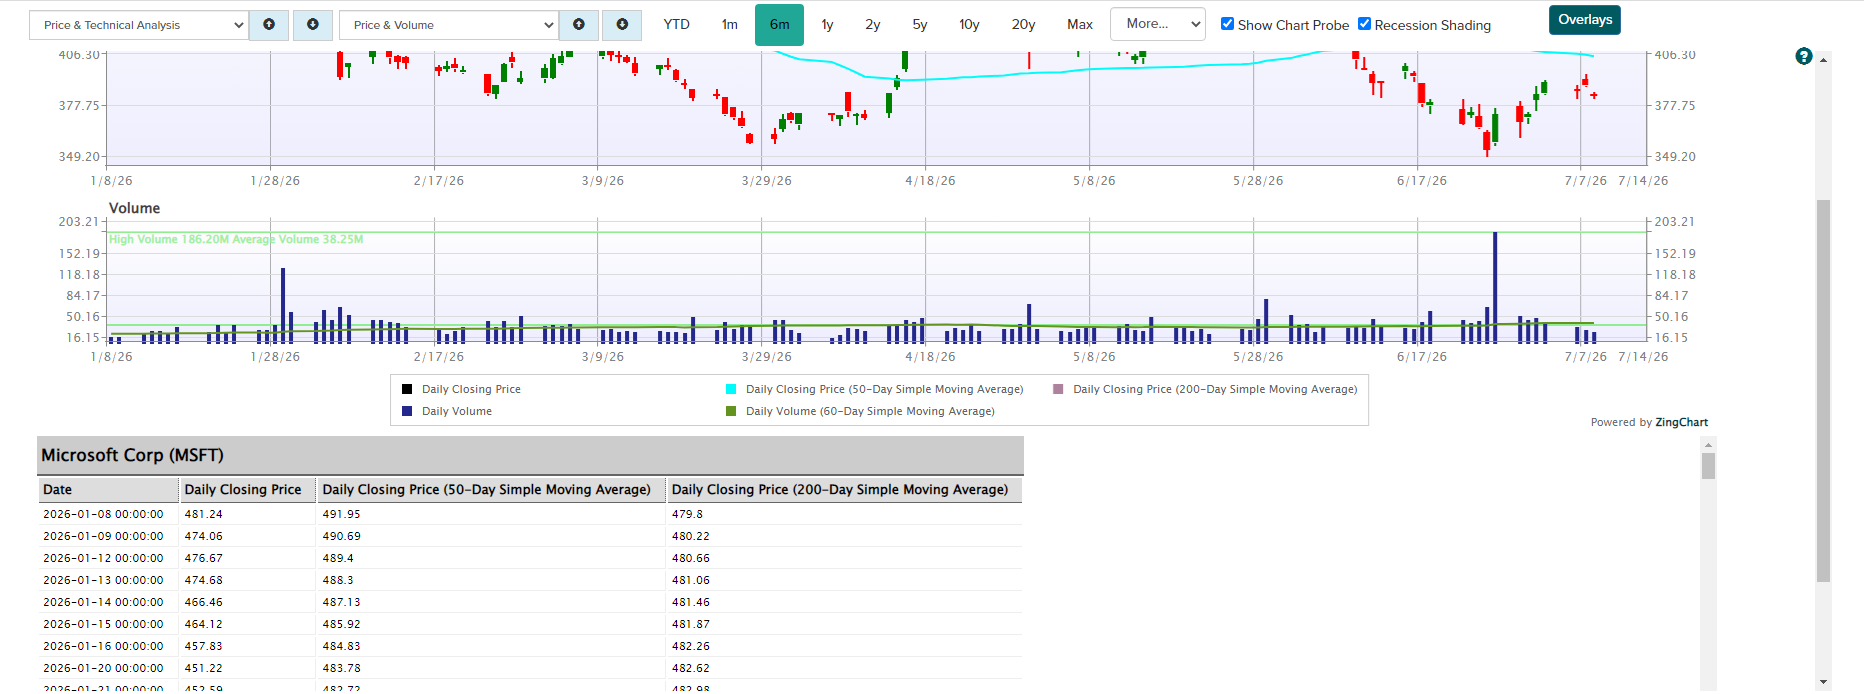Click the page vertical scrollbar thumb

[1824, 390]
